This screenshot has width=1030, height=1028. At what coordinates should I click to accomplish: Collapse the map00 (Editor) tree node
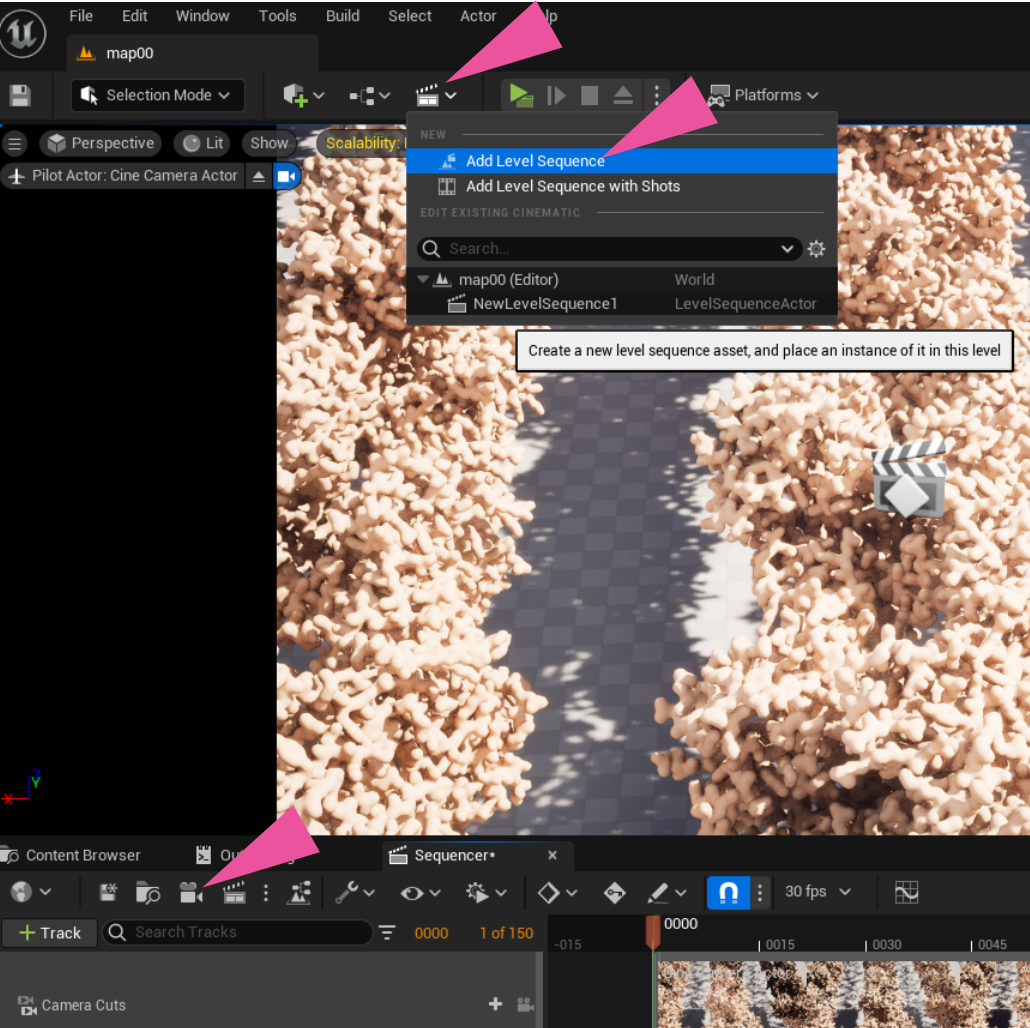pyautogui.click(x=423, y=280)
